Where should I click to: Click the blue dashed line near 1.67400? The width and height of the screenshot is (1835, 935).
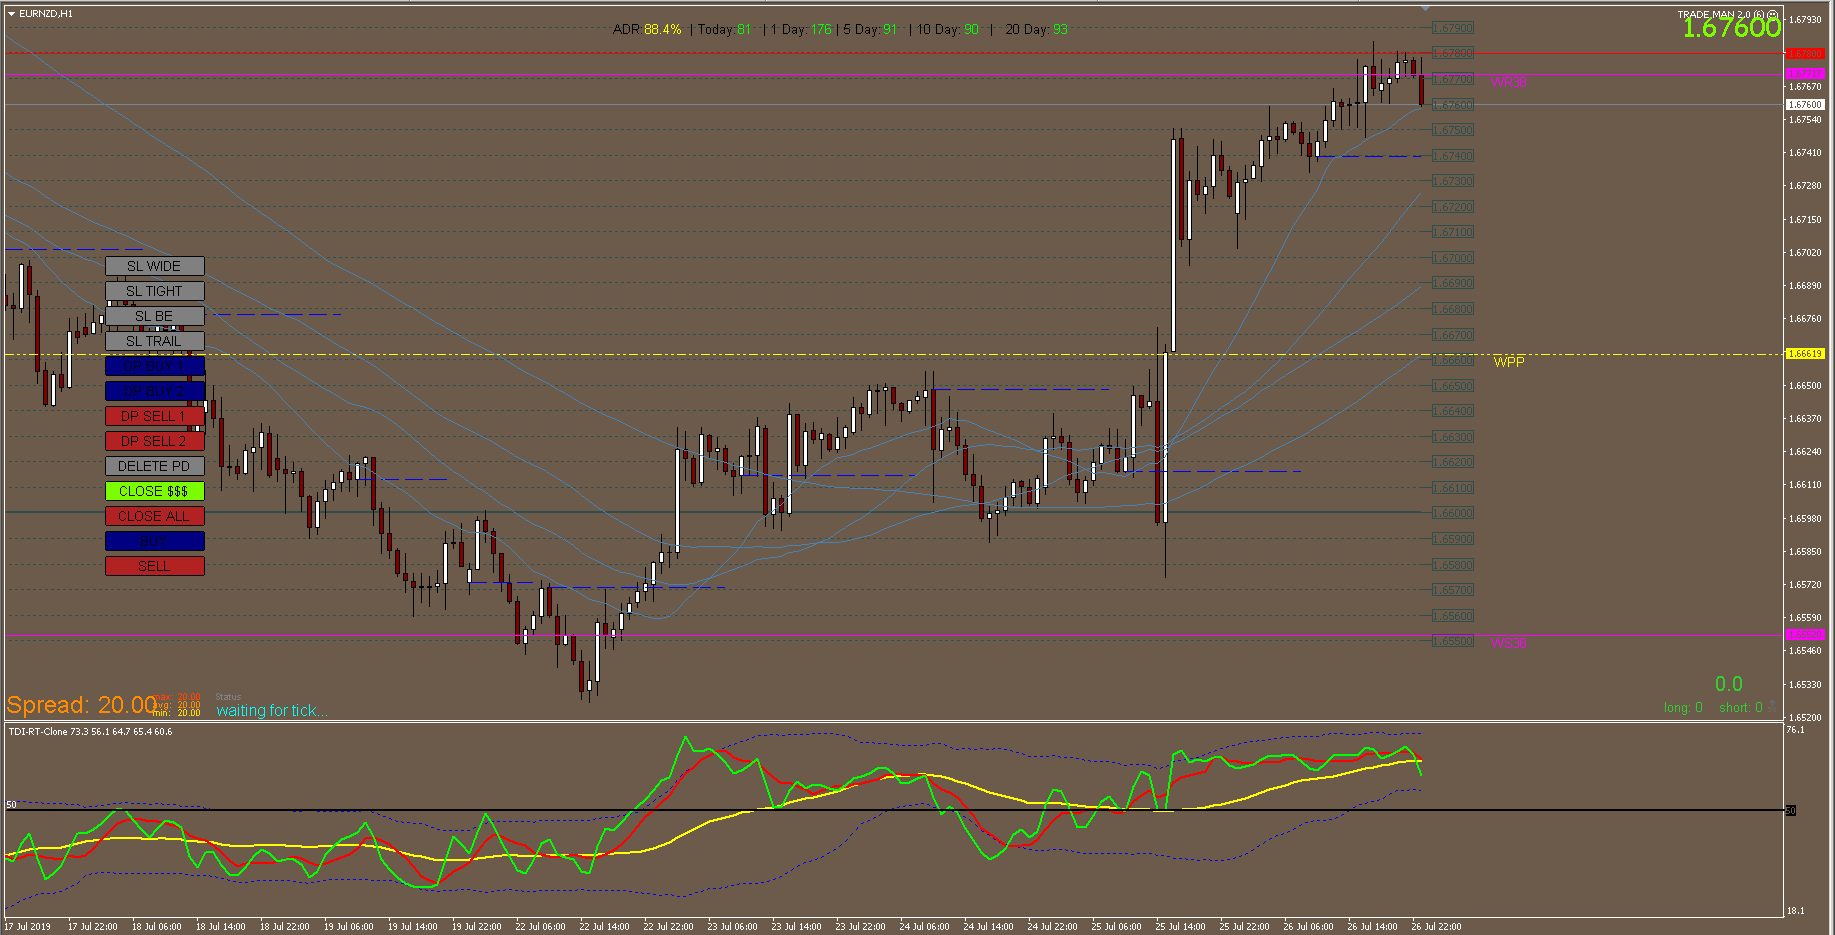coord(1369,156)
